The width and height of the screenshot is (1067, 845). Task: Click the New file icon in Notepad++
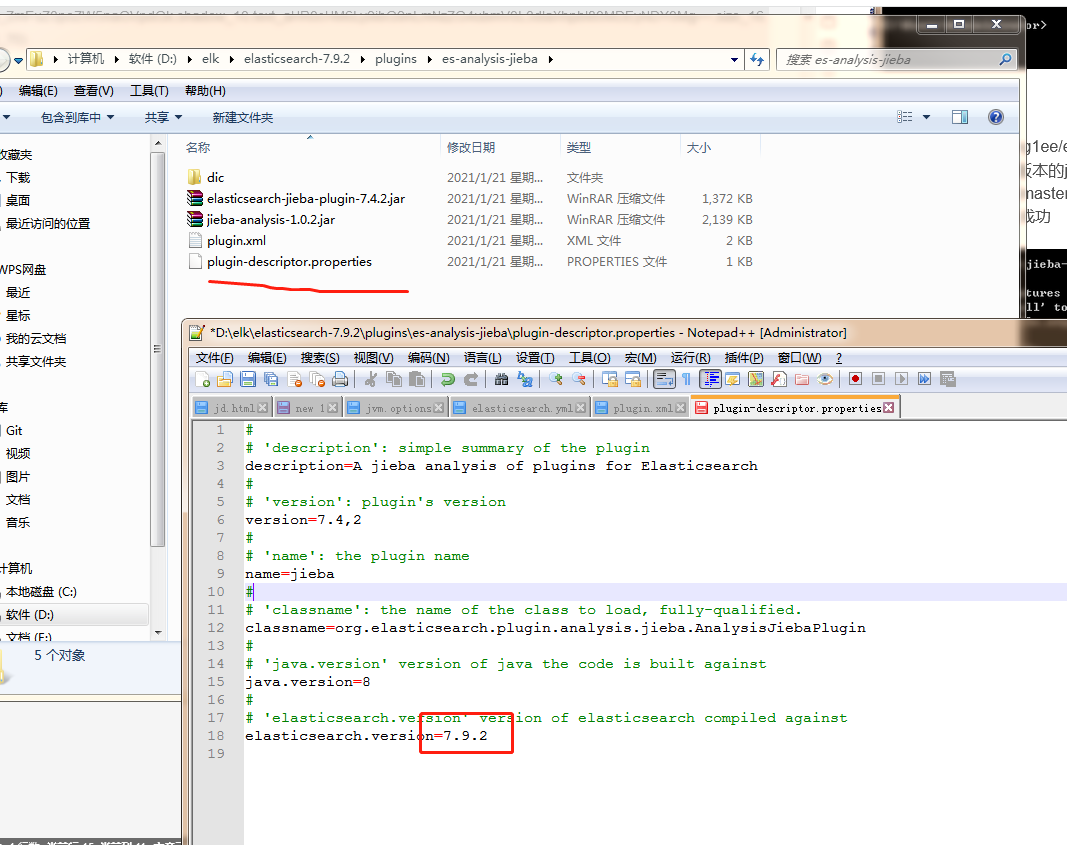(203, 380)
